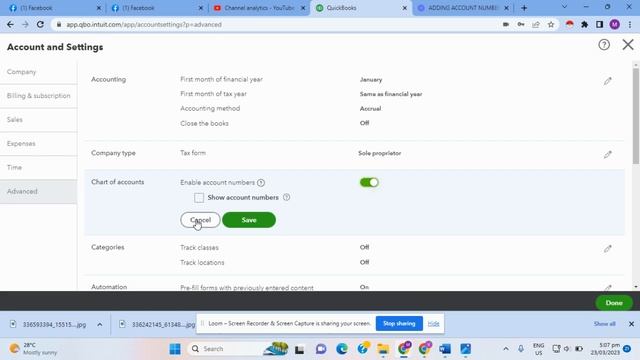Viewport: 640px width, 360px height.
Task: Open the Chat app on taskbar
Action: click(321, 349)
